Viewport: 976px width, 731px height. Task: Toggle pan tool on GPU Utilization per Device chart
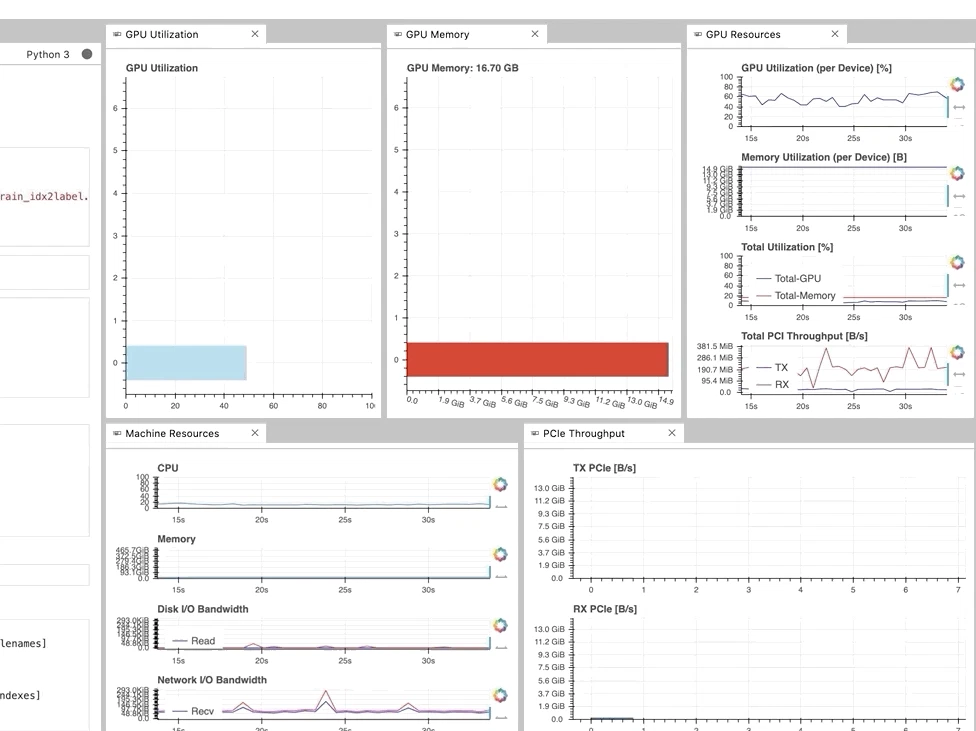(x=959, y=107)
